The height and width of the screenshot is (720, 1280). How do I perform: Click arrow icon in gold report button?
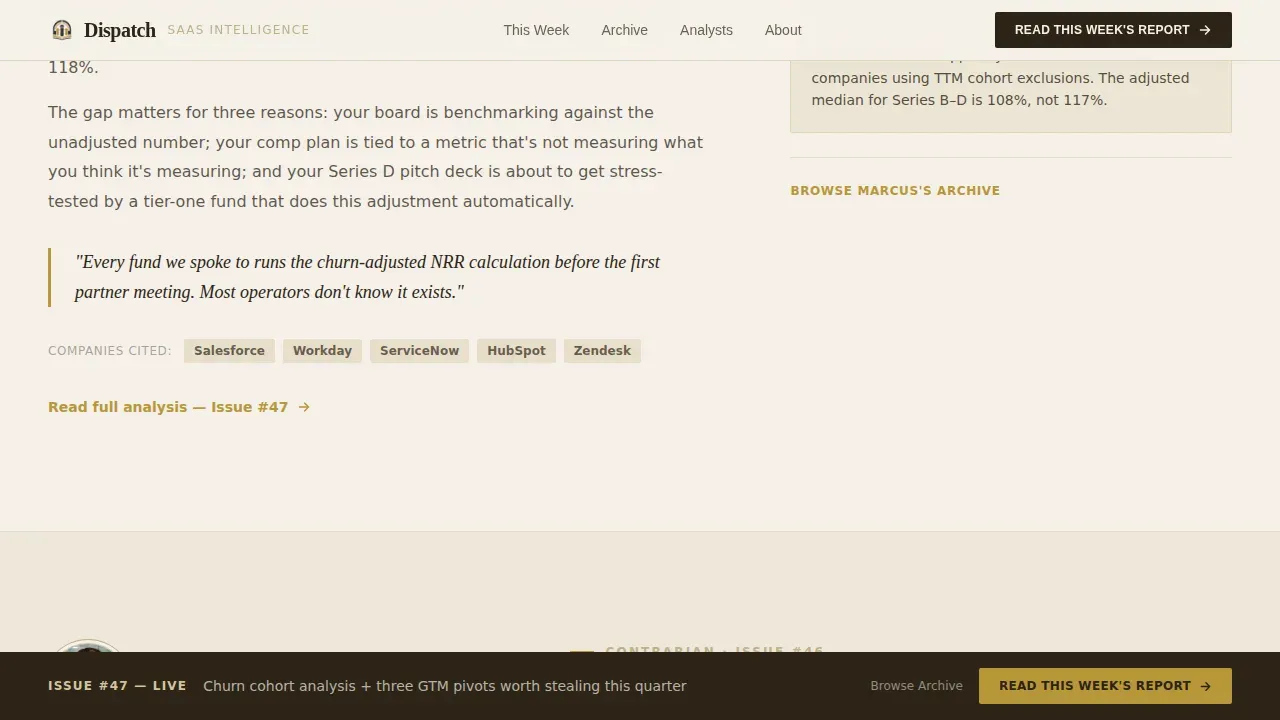point(1205,686)
